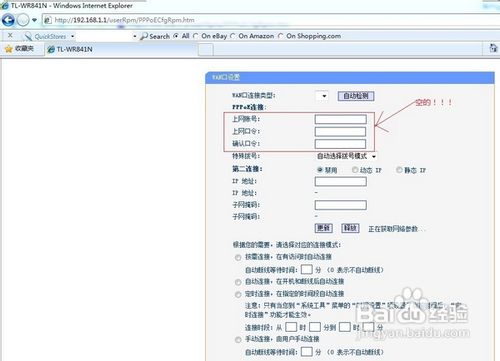The width and height of the screenshot is (500, 361).
Task: Open the 自动选择拨号模式 dial mode dropdown
Action: point(346,156)
